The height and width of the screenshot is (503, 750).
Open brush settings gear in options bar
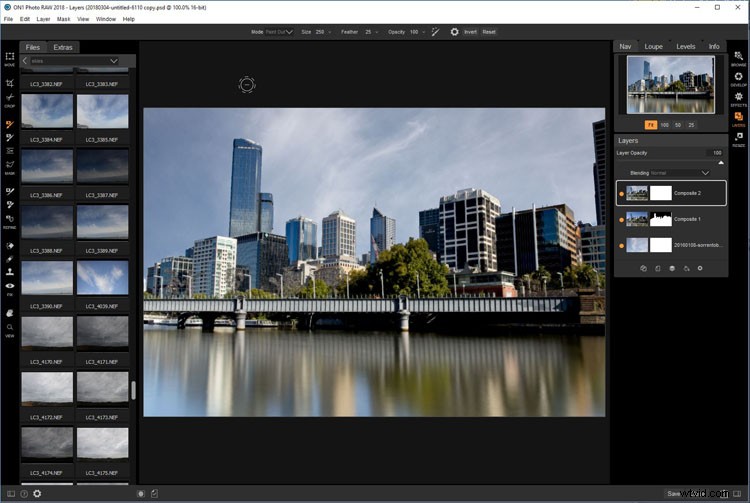tap(454, 32)
